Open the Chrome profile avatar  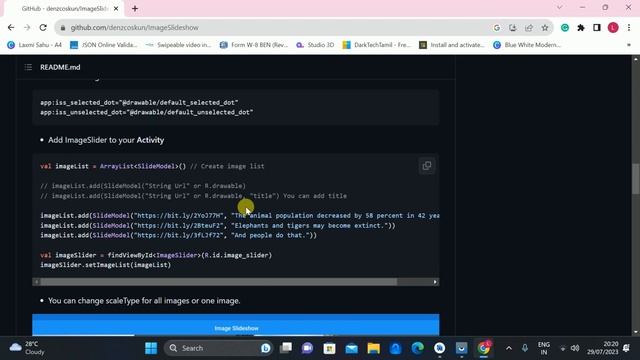pos(613,28)
